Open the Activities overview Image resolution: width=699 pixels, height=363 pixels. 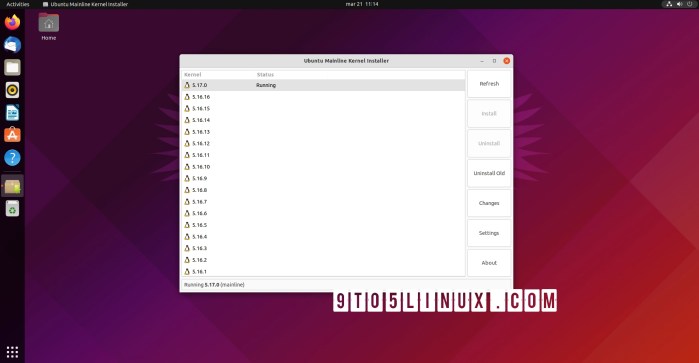(18, 4)
